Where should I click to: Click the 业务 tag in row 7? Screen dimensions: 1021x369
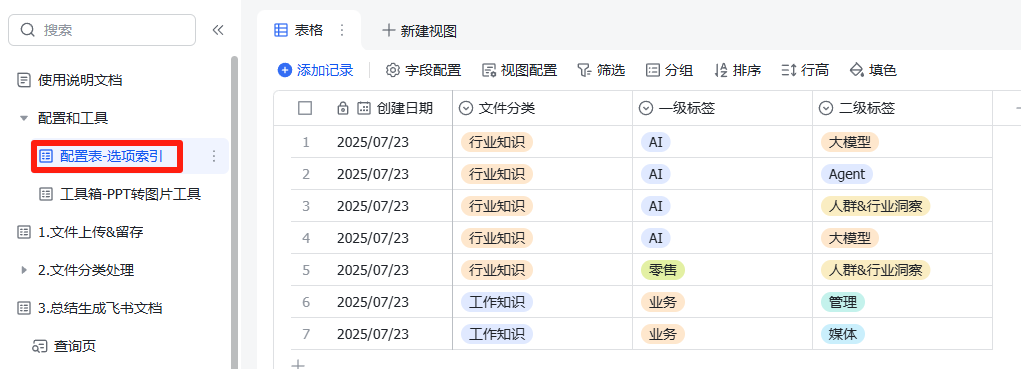(x=663, y=334)
